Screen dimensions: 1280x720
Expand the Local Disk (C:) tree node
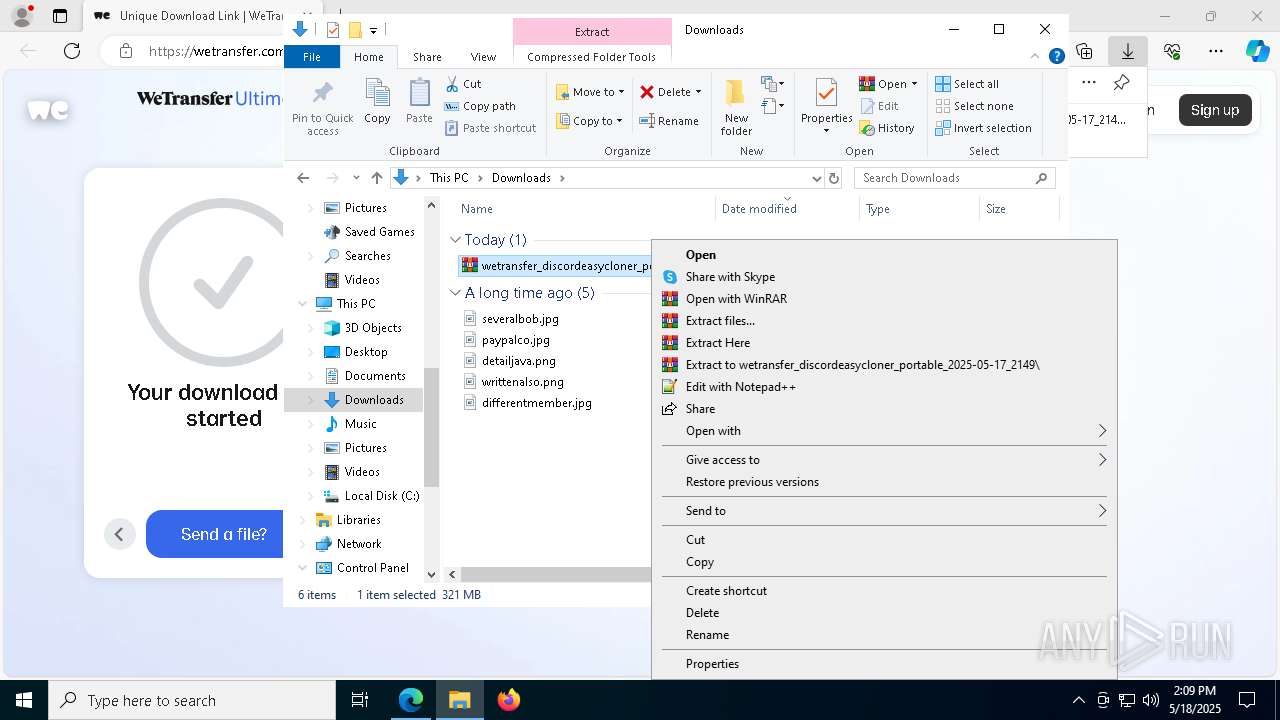310,496
